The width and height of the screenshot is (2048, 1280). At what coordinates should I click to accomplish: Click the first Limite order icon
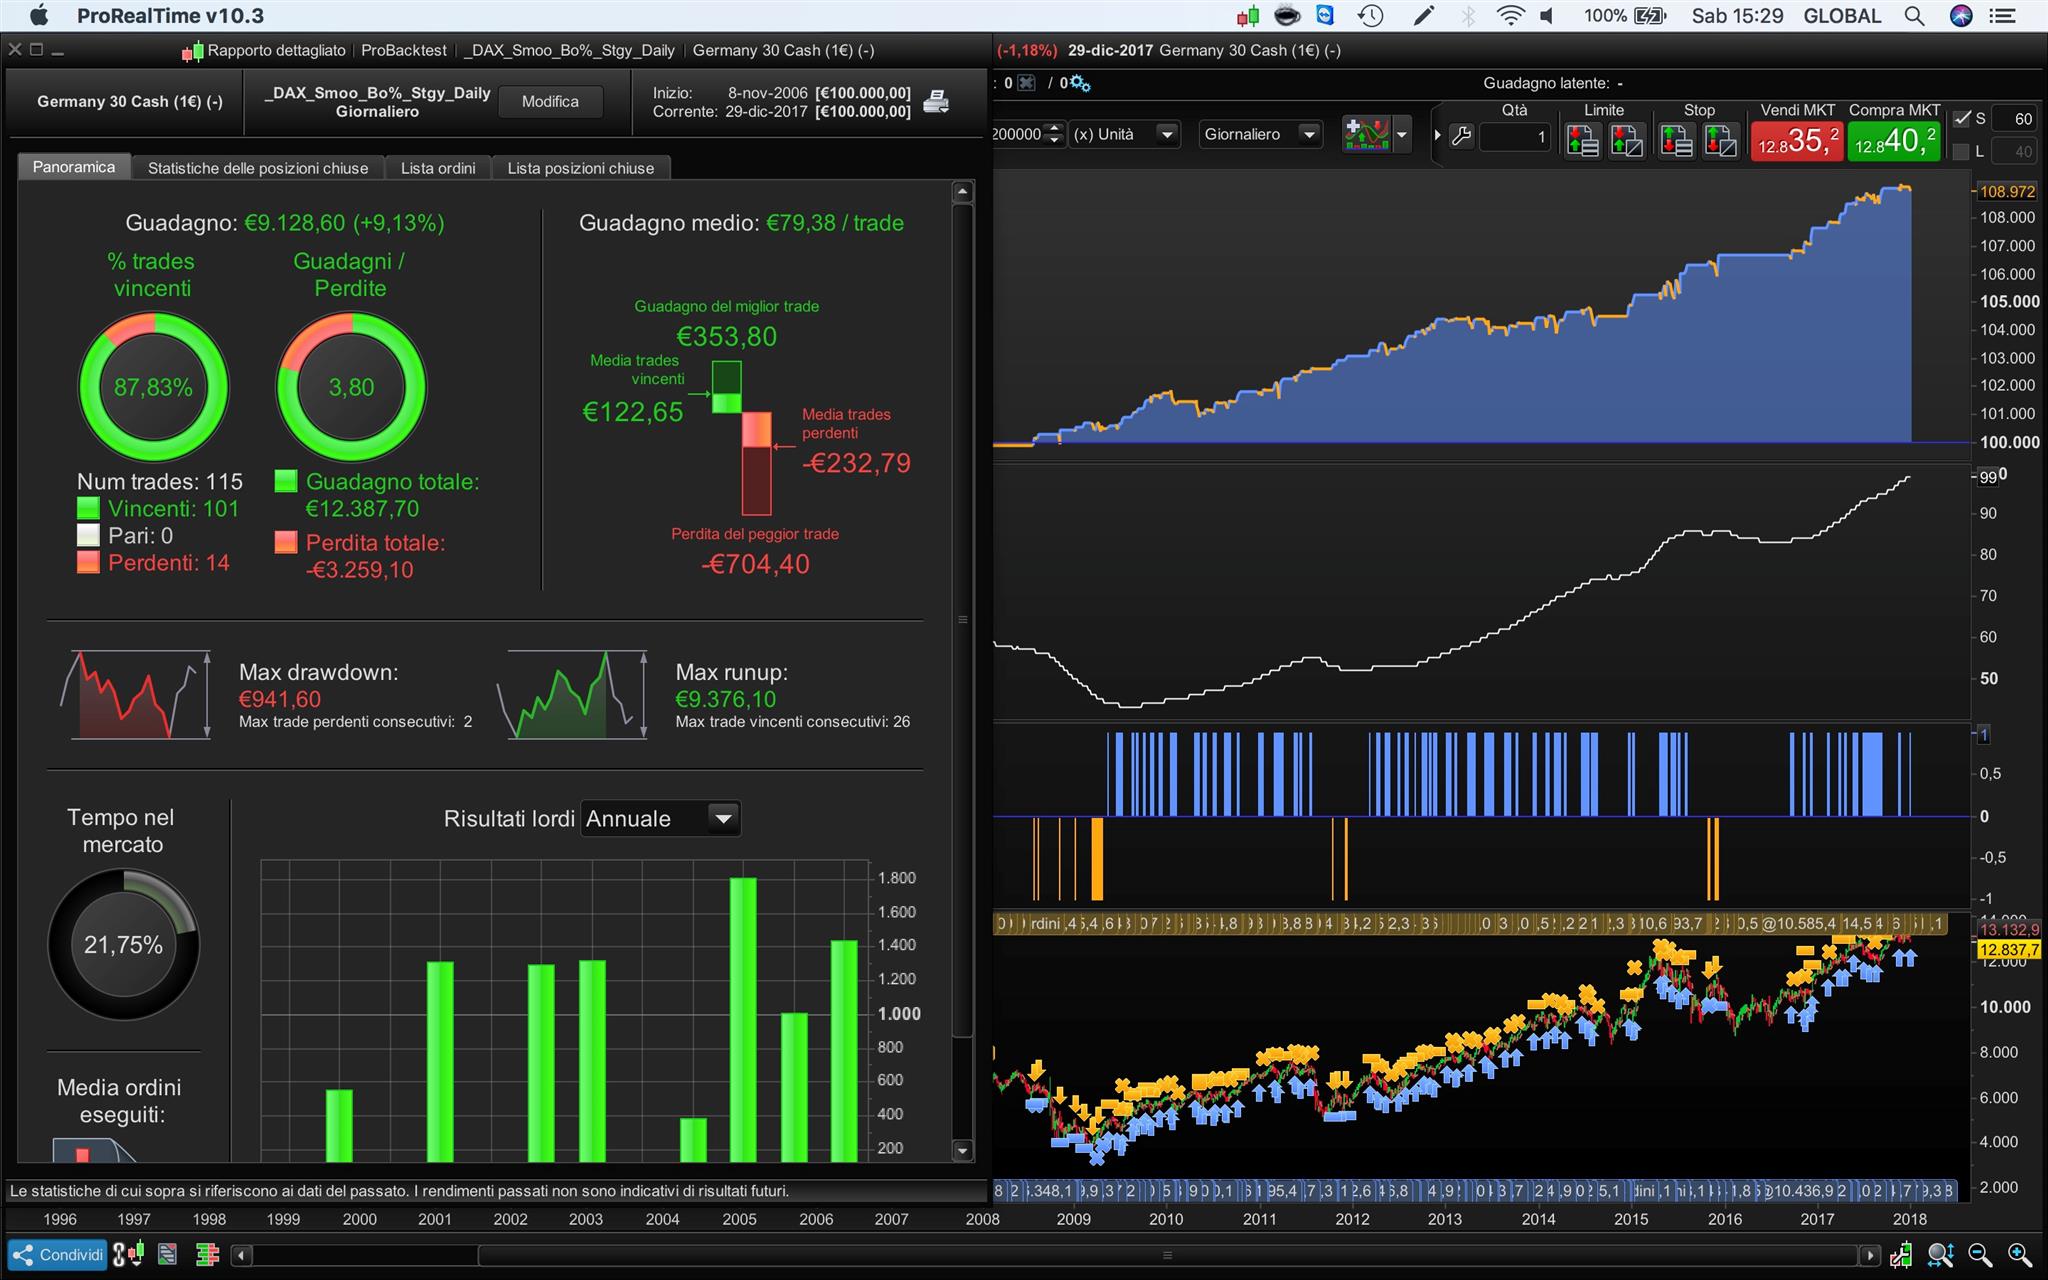pos(1582,140)
